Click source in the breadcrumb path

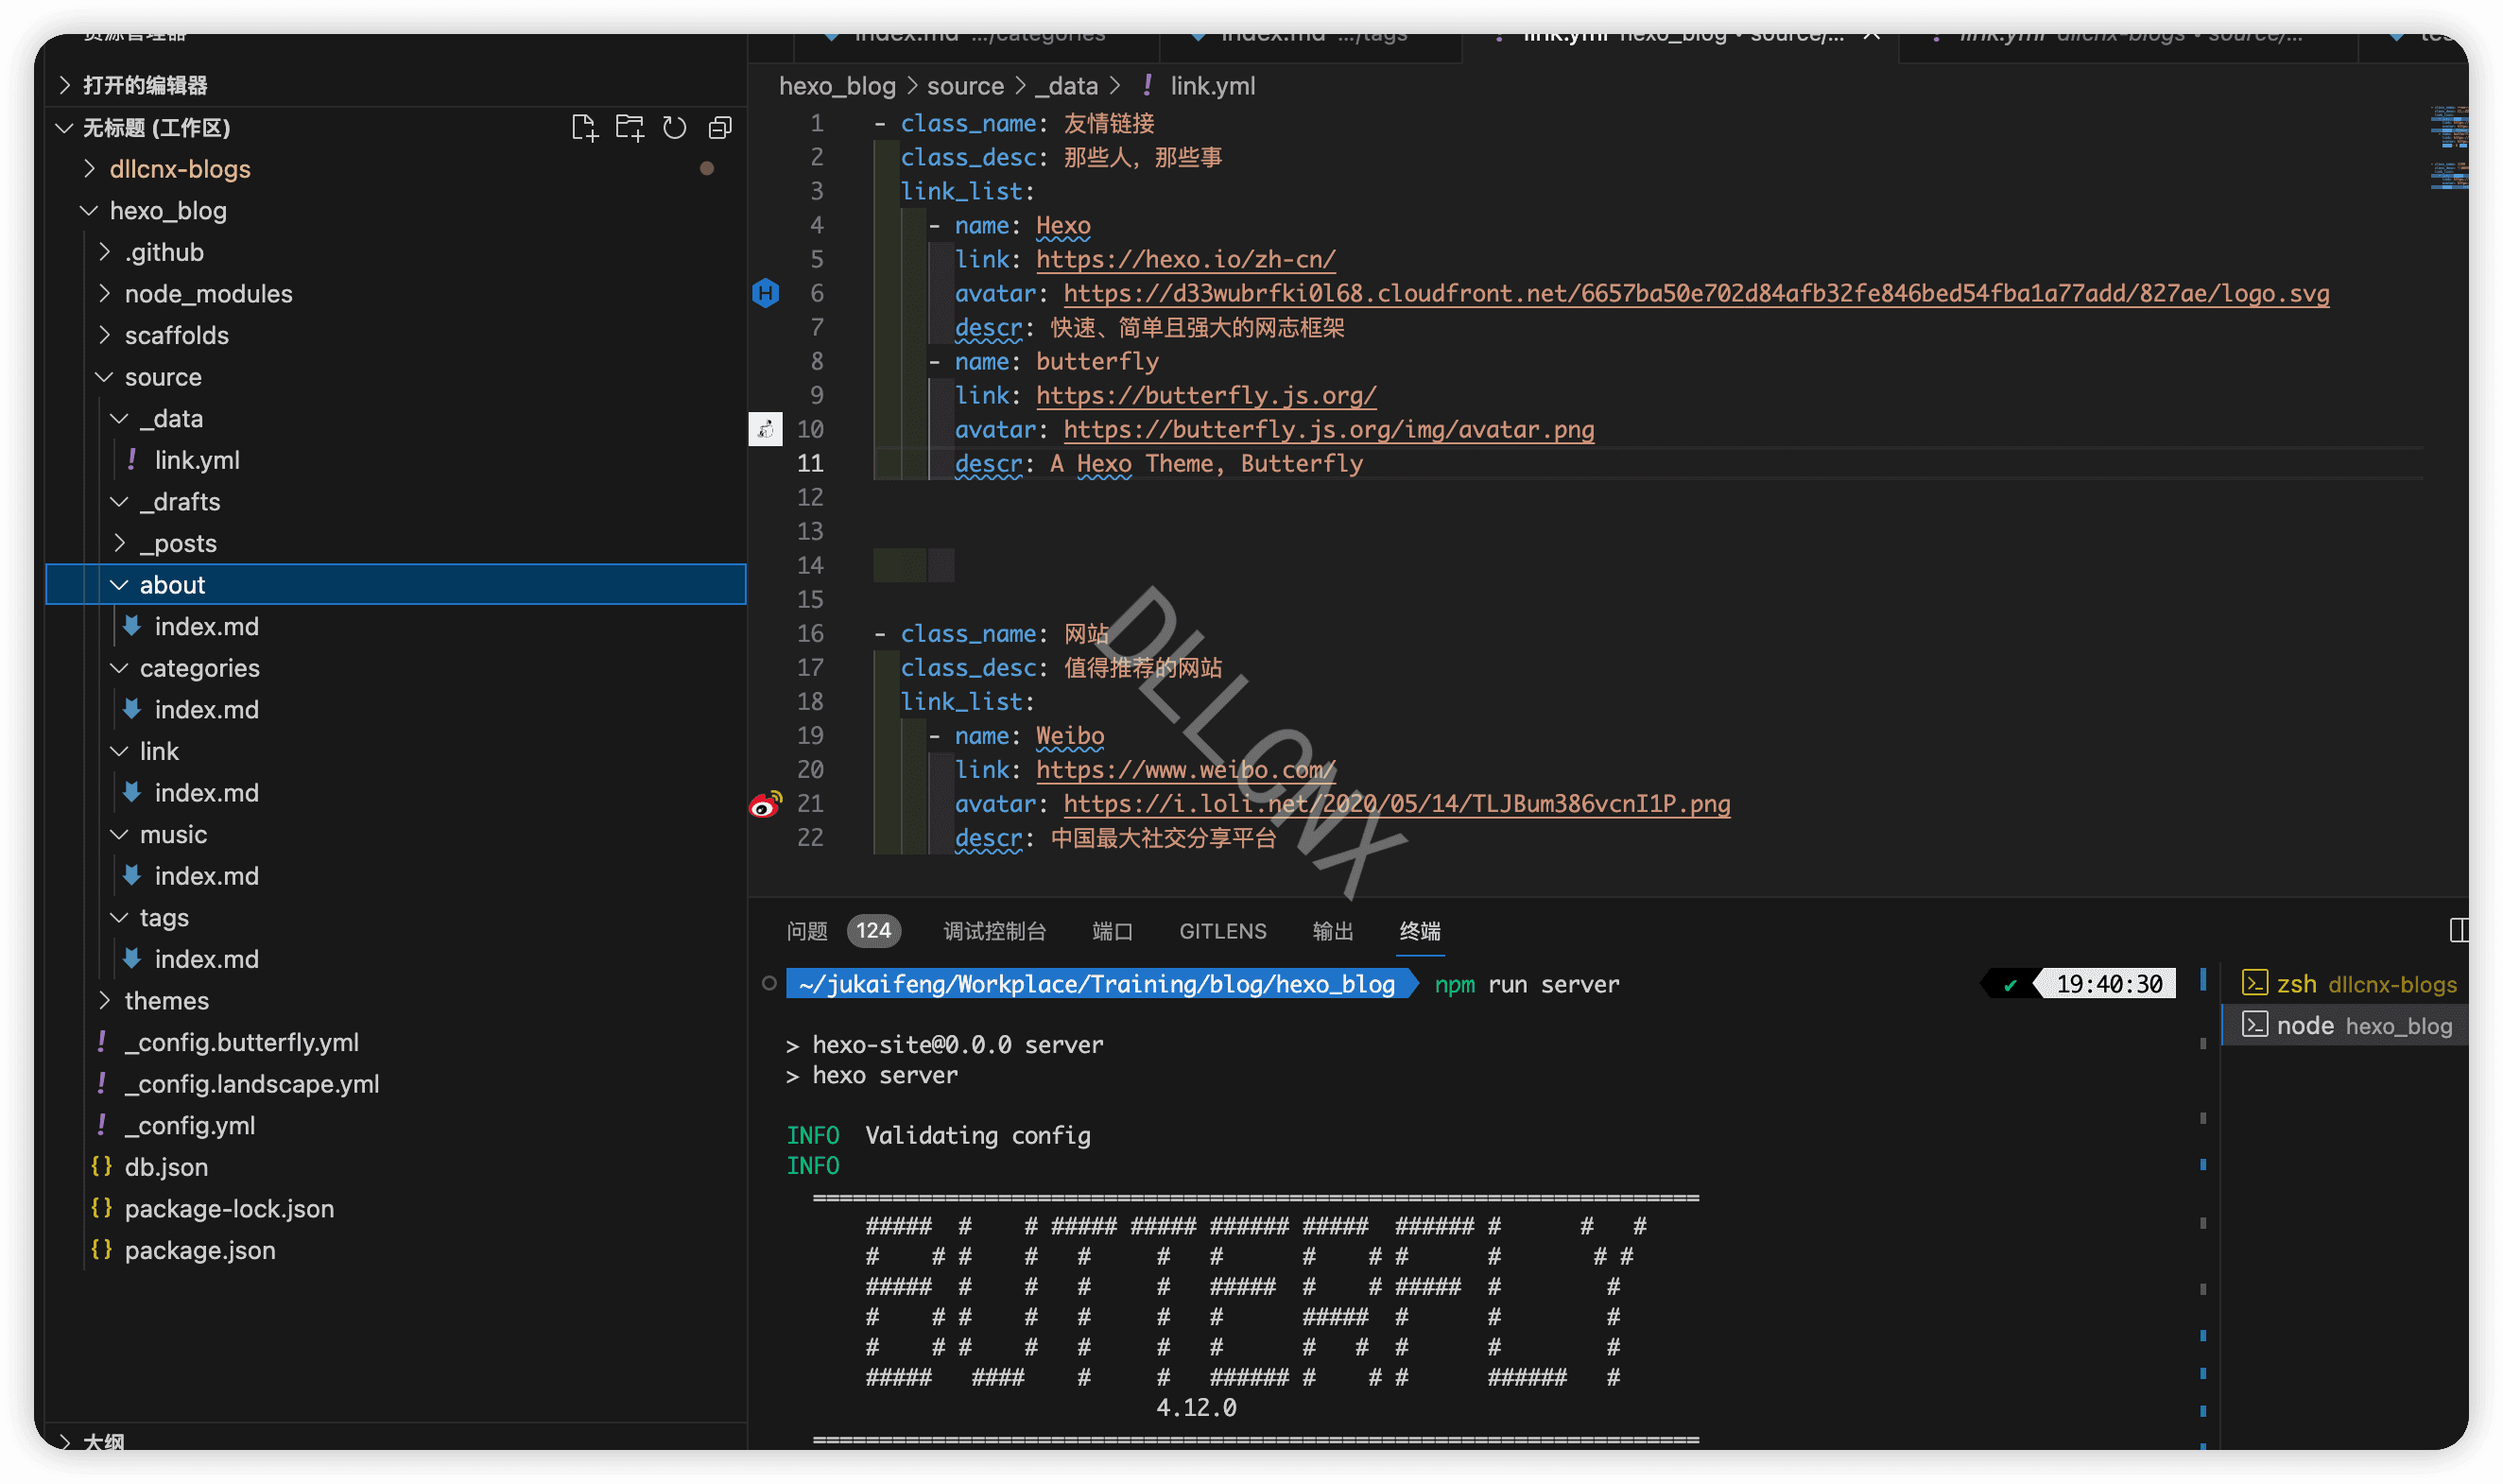(x=965, y=86)
